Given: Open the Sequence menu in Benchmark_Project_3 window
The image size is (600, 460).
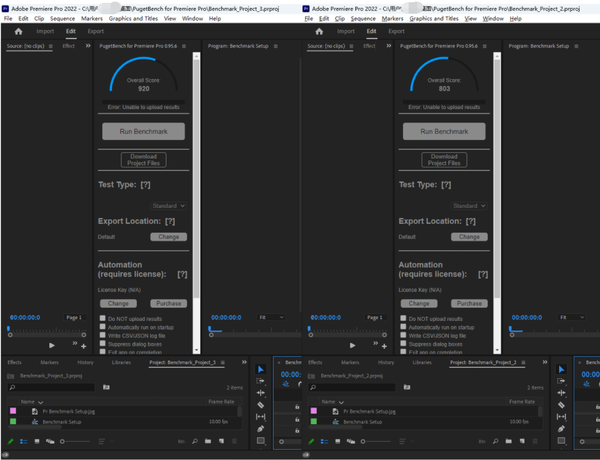Looking at the screenshot, I should pos(62,18).
